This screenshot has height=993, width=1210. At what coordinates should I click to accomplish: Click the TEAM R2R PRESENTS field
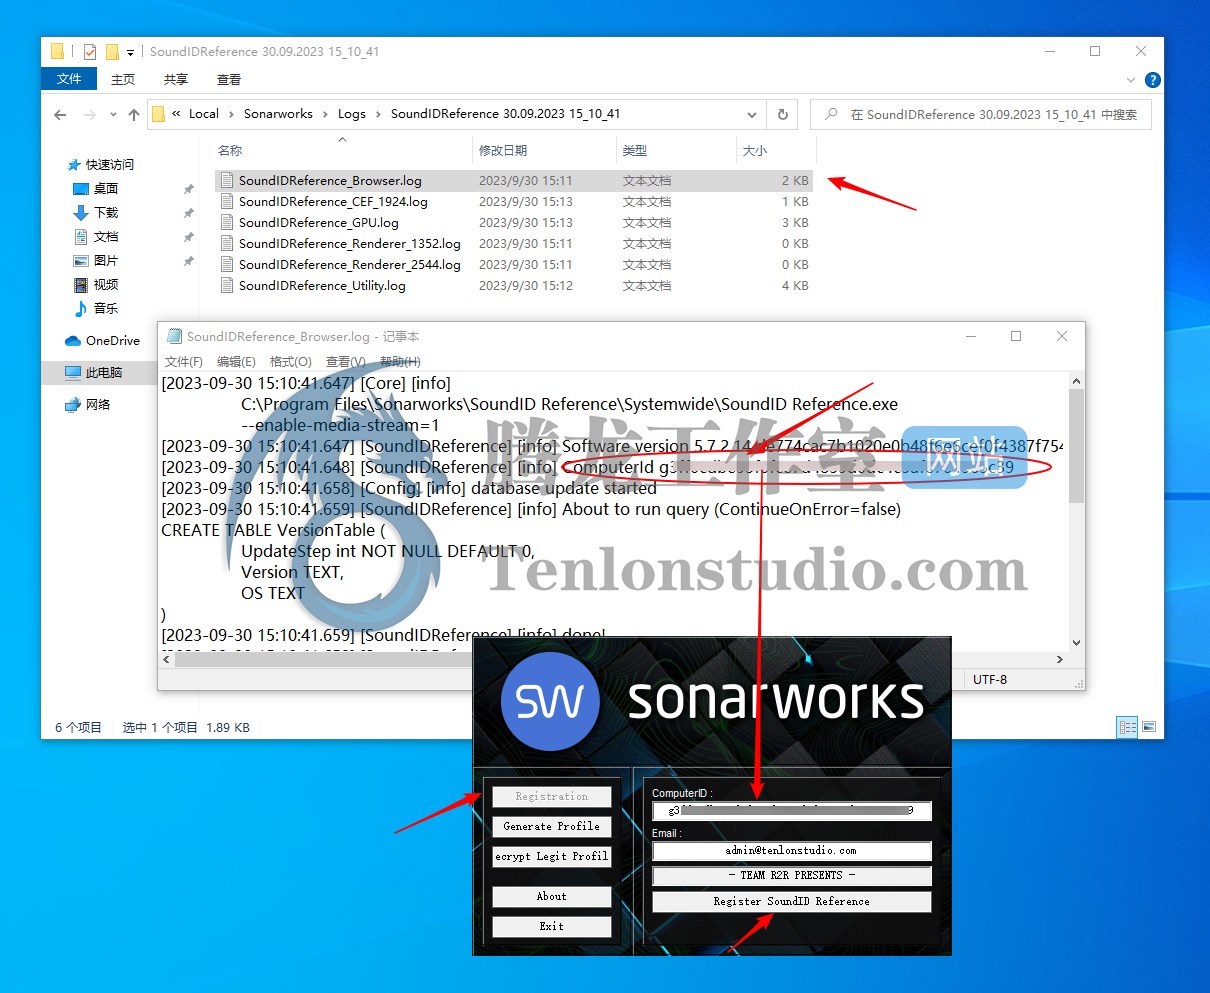tap(792, 876)
